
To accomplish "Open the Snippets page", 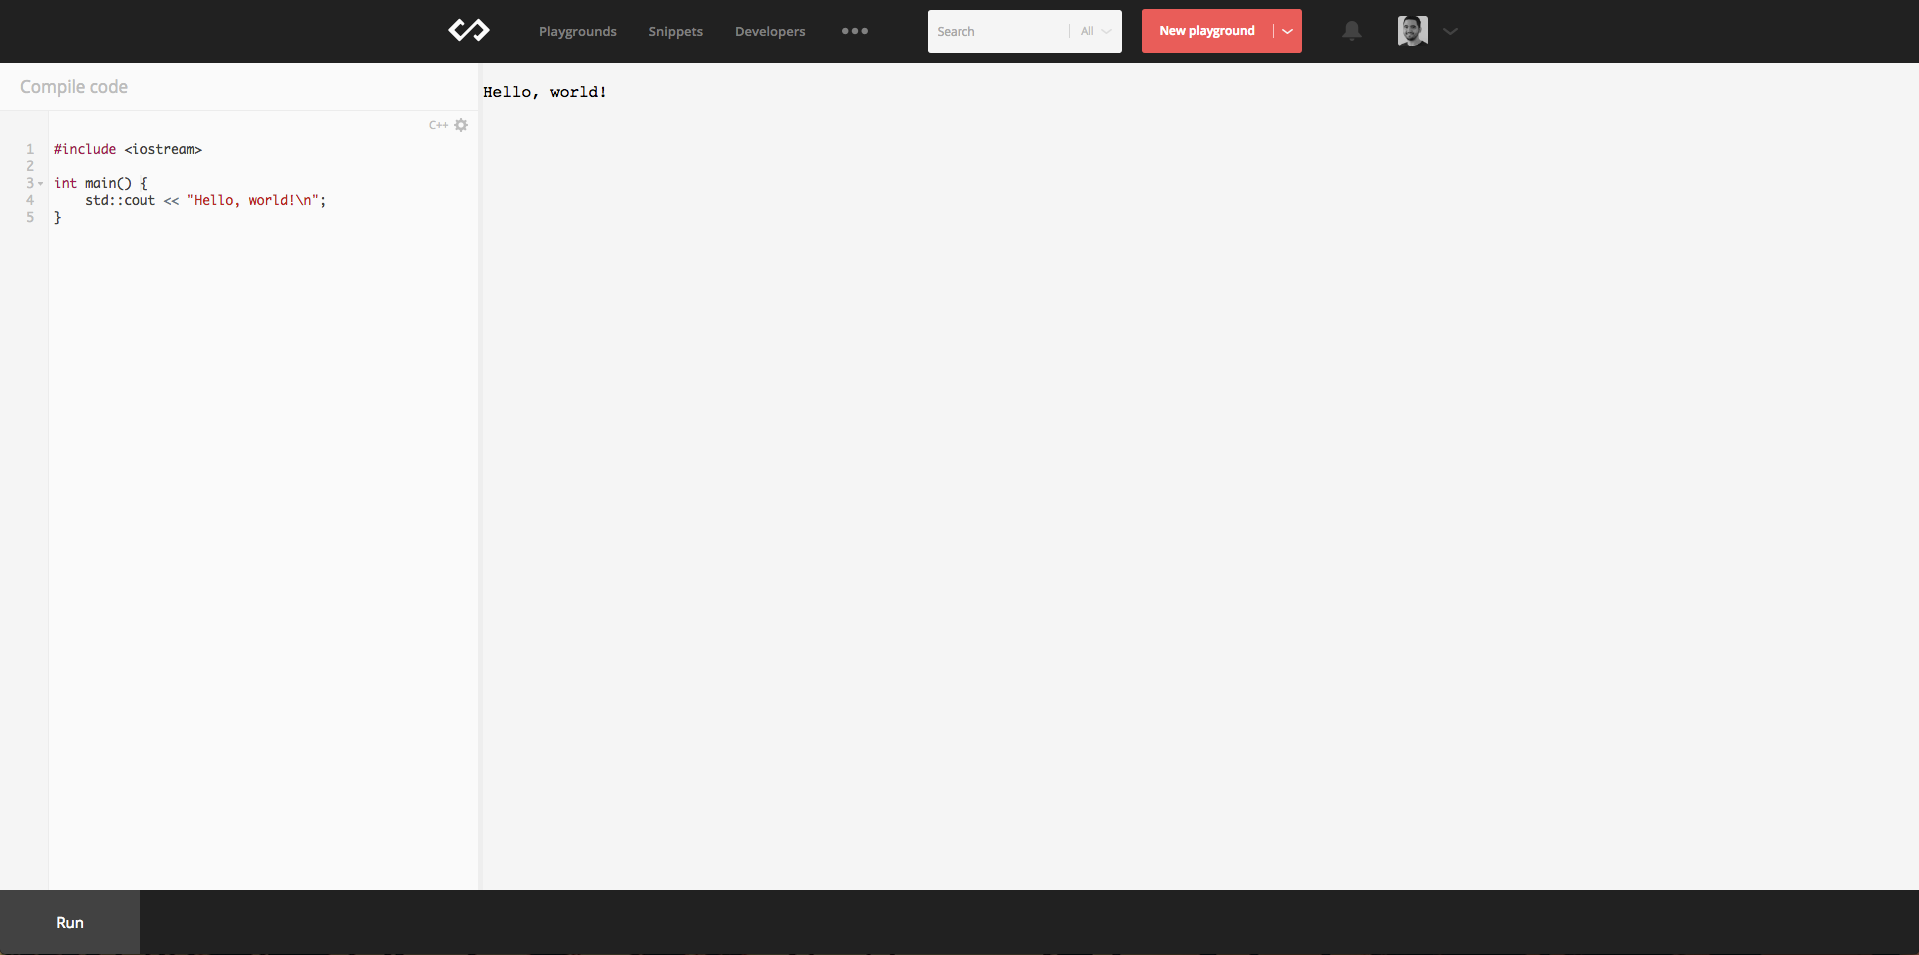I will pyautogui.click(x=675, y=32).
